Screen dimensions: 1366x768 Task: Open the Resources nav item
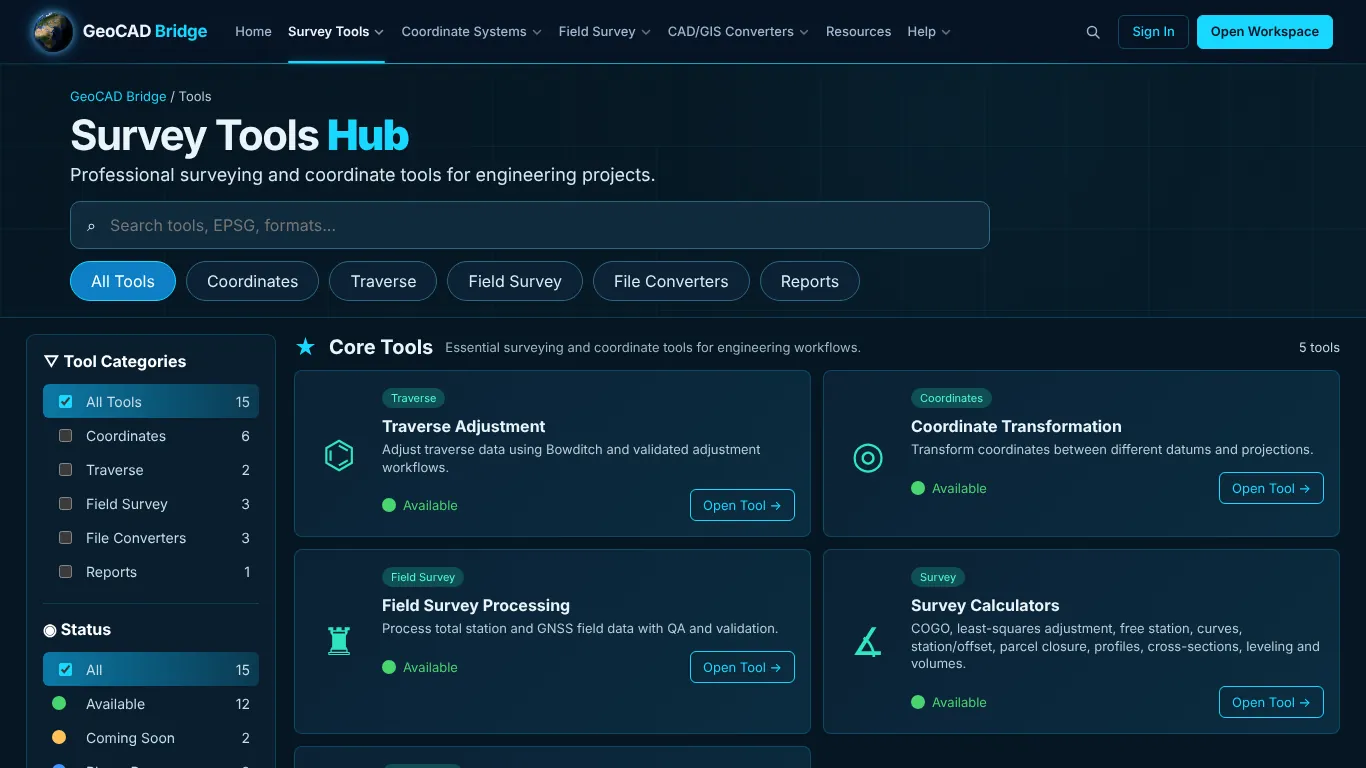pyautogui.click(x=858, y=32)
